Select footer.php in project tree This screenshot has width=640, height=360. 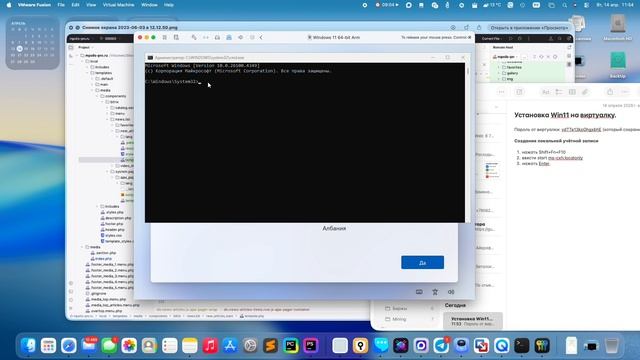point(111,224)
